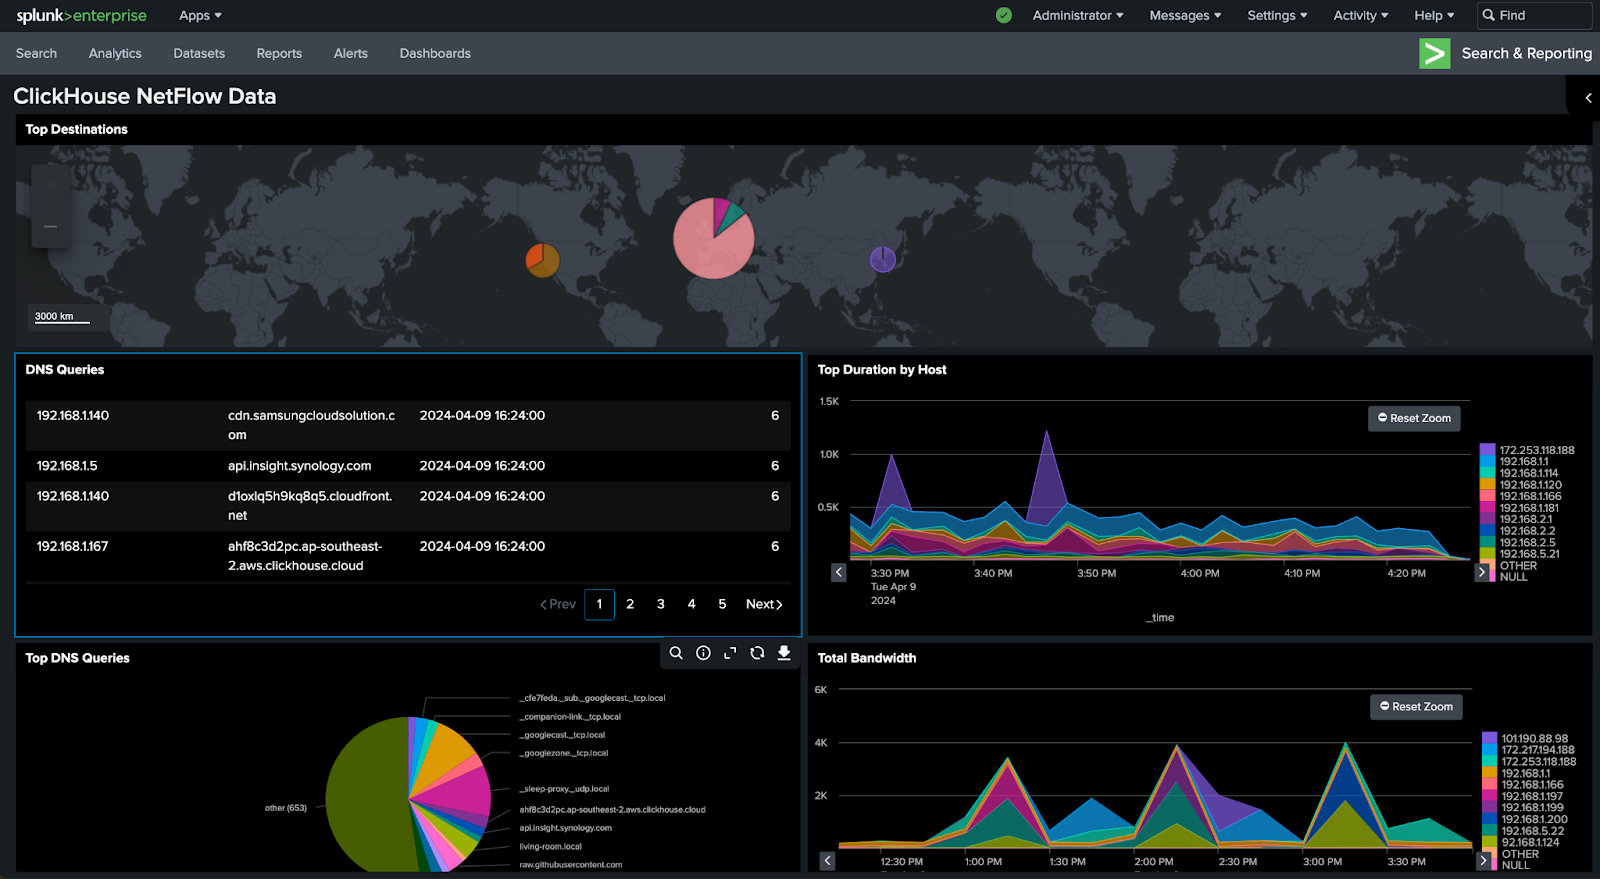Viewport: 1600px width, 879px height.
Task: Click the info icon on Top DNS Queries
Action: coord(703,653)
